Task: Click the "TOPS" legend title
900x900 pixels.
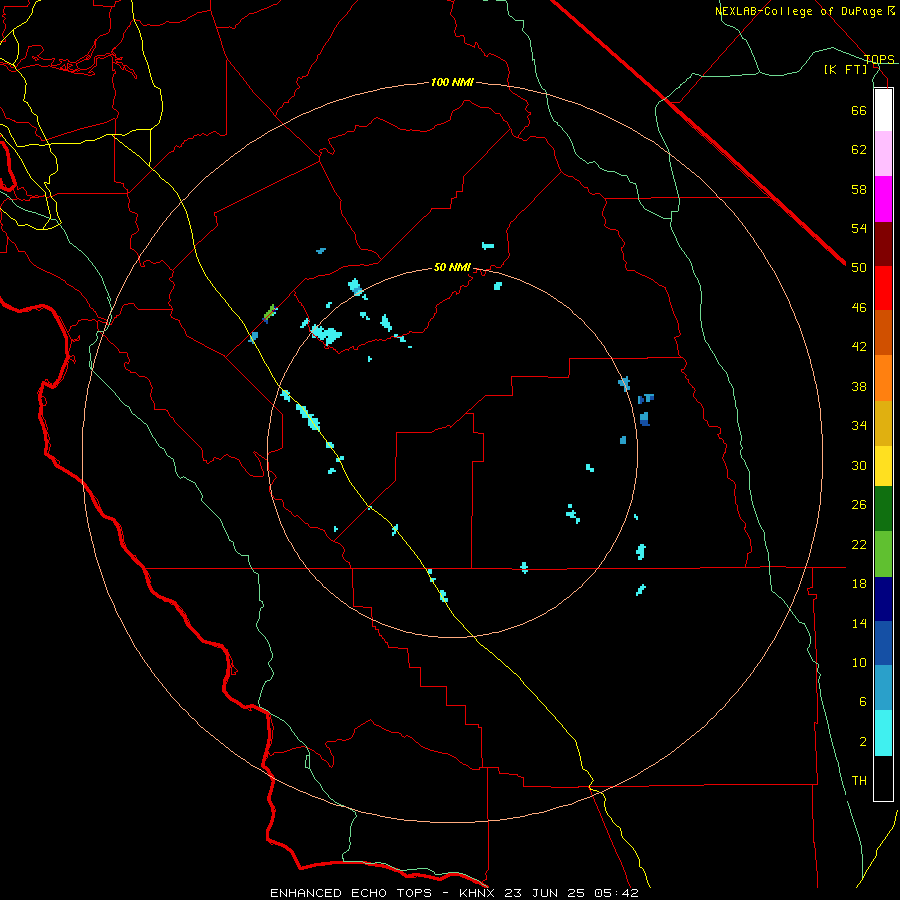Action: (879, 59)
